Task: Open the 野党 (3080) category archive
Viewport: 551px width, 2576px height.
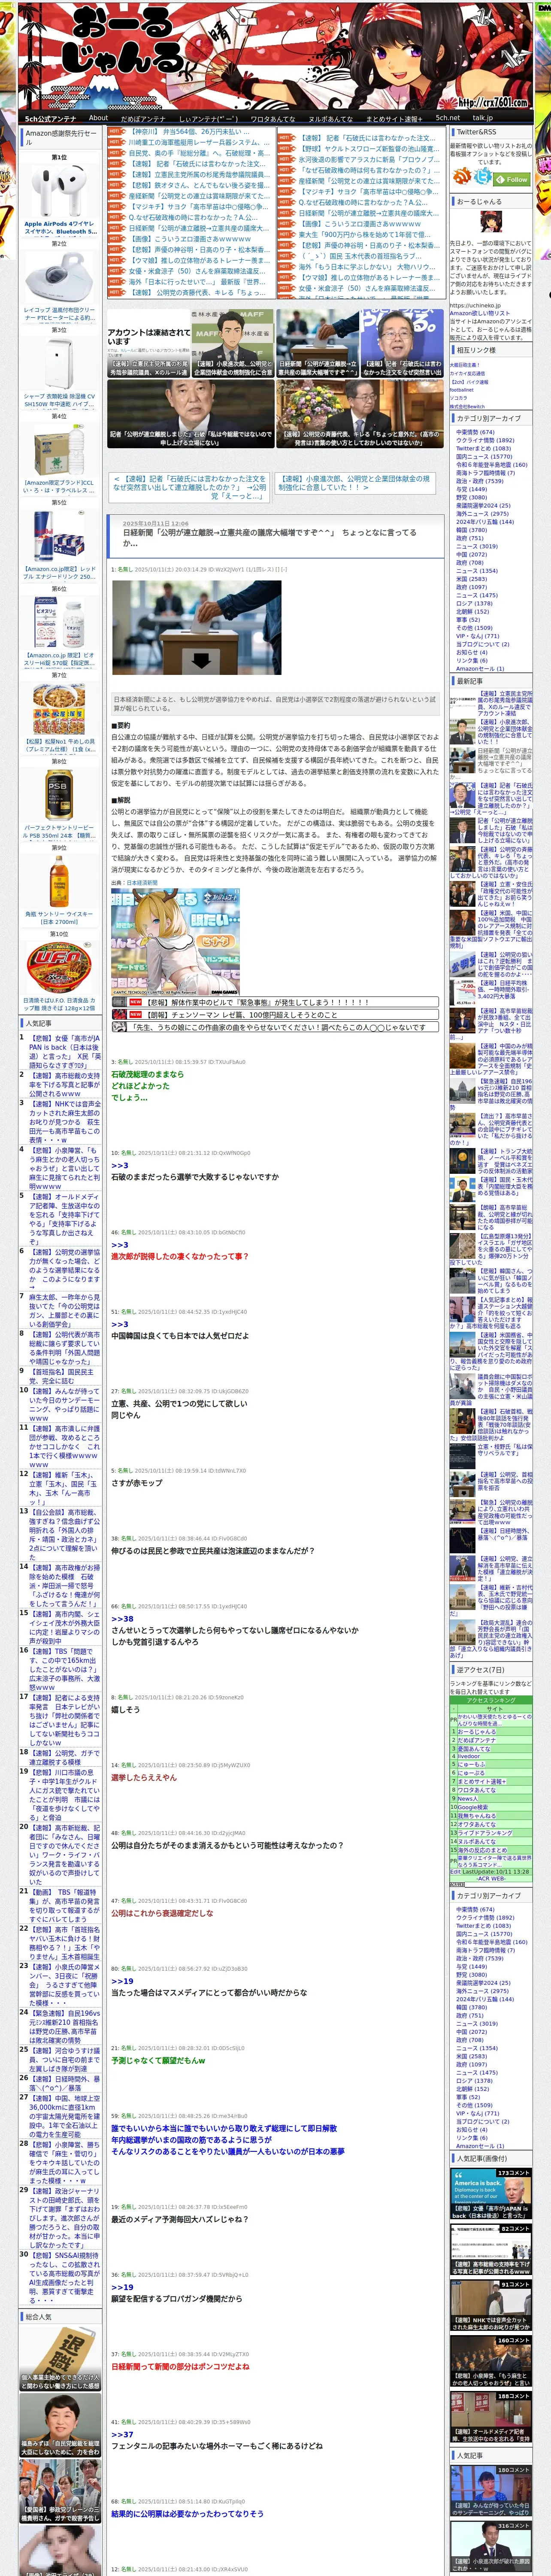Action: 471,497
